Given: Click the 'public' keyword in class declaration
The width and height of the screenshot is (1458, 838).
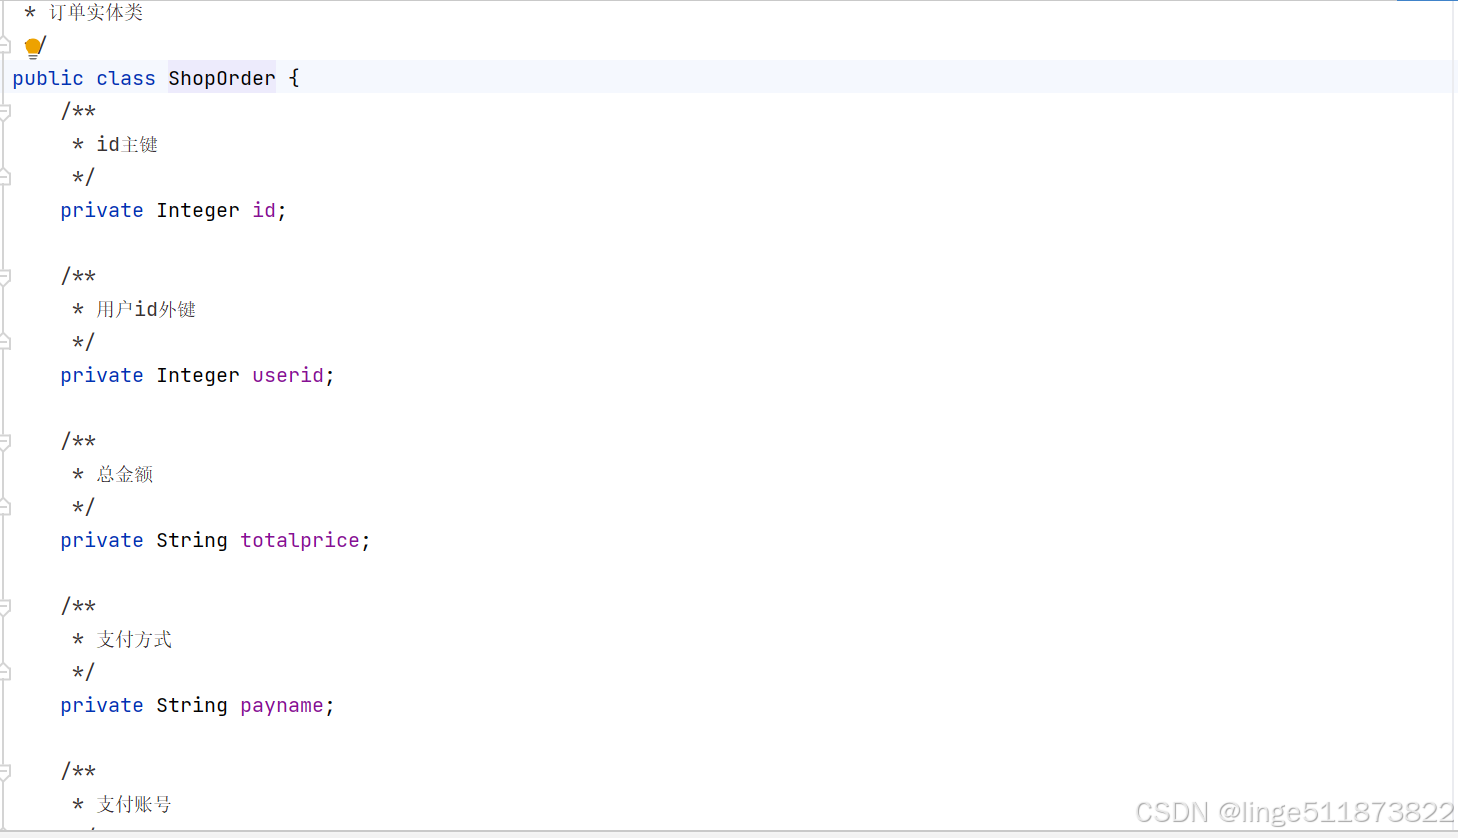Looking at the screenshot, I should (x=48, y=78).
